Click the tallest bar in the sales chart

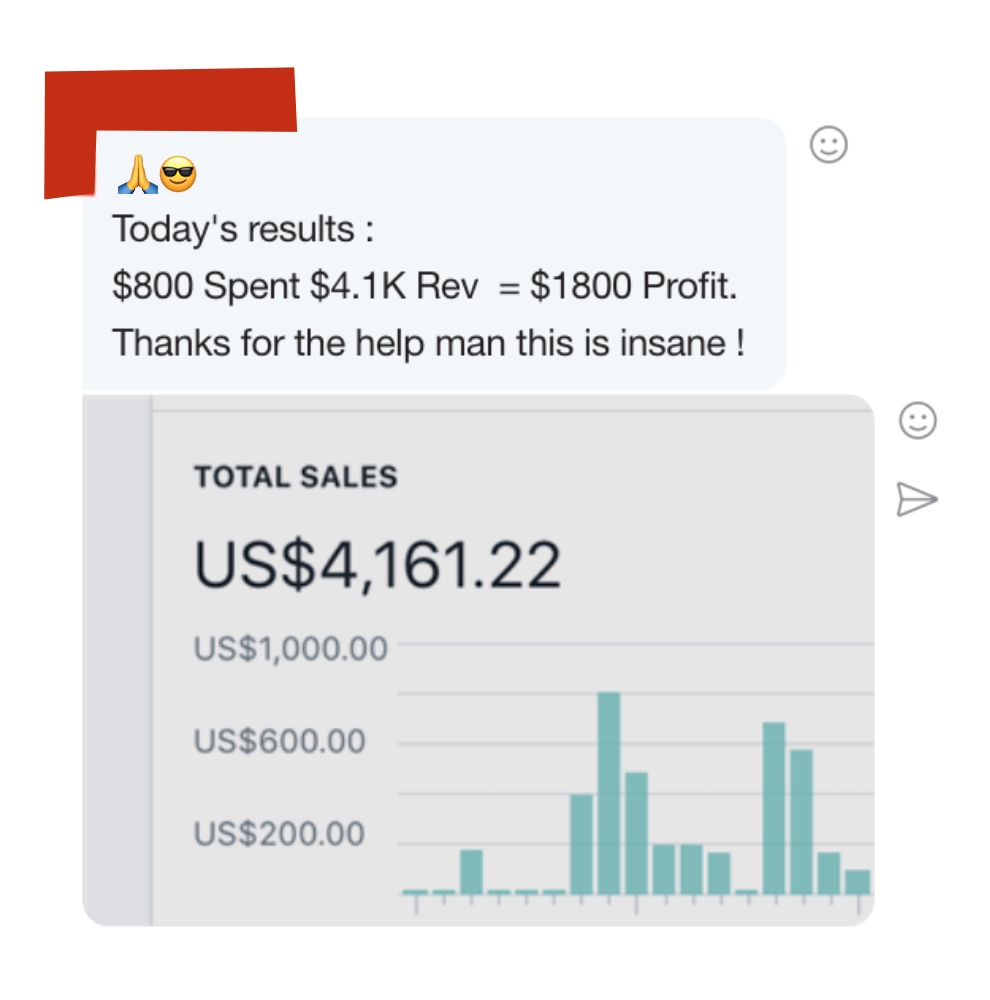(x=609, y=792)
